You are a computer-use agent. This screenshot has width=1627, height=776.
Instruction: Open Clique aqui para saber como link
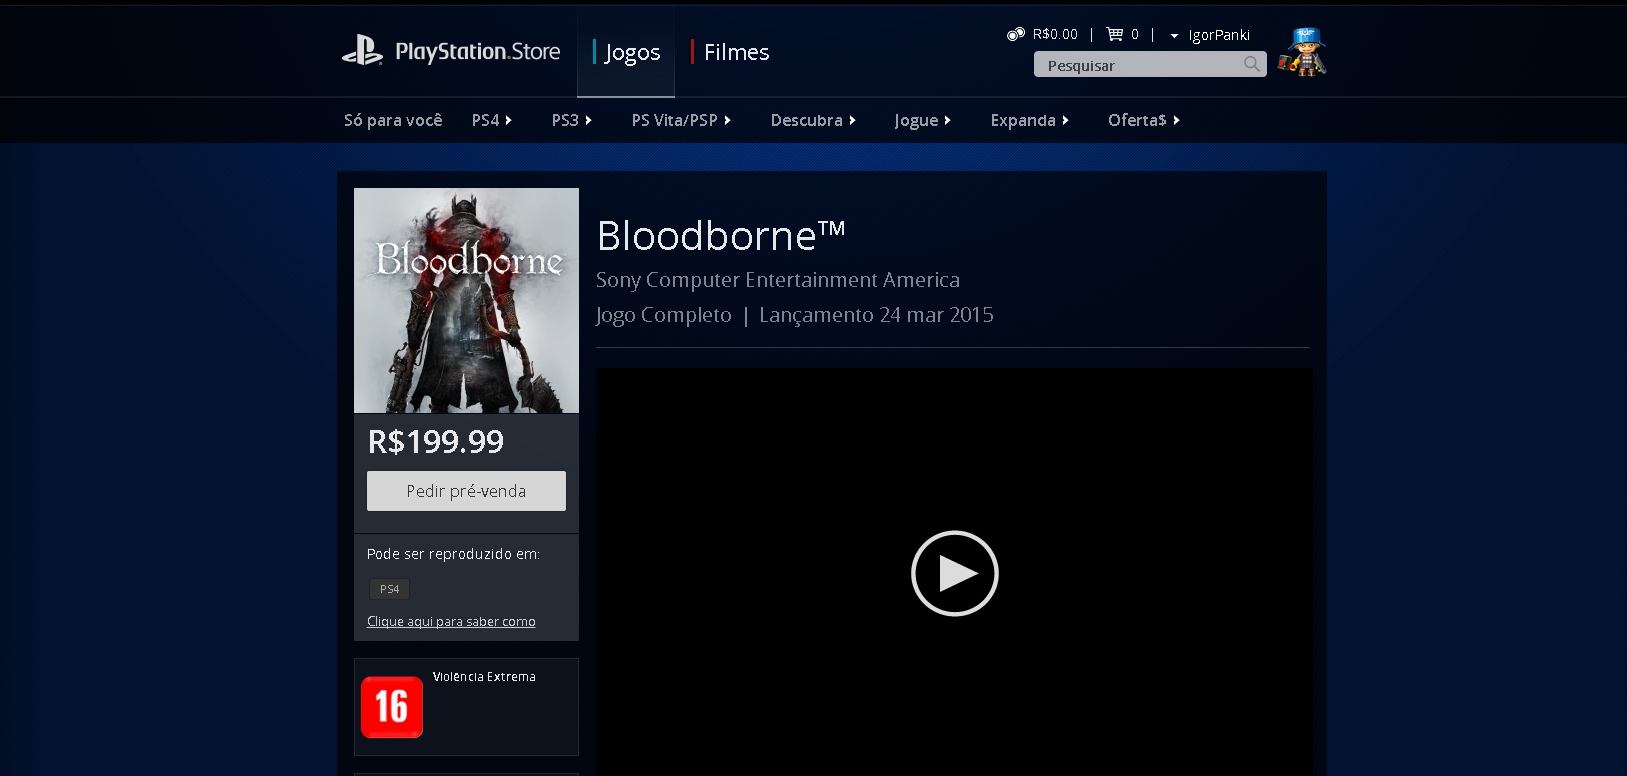click(451, 621)
